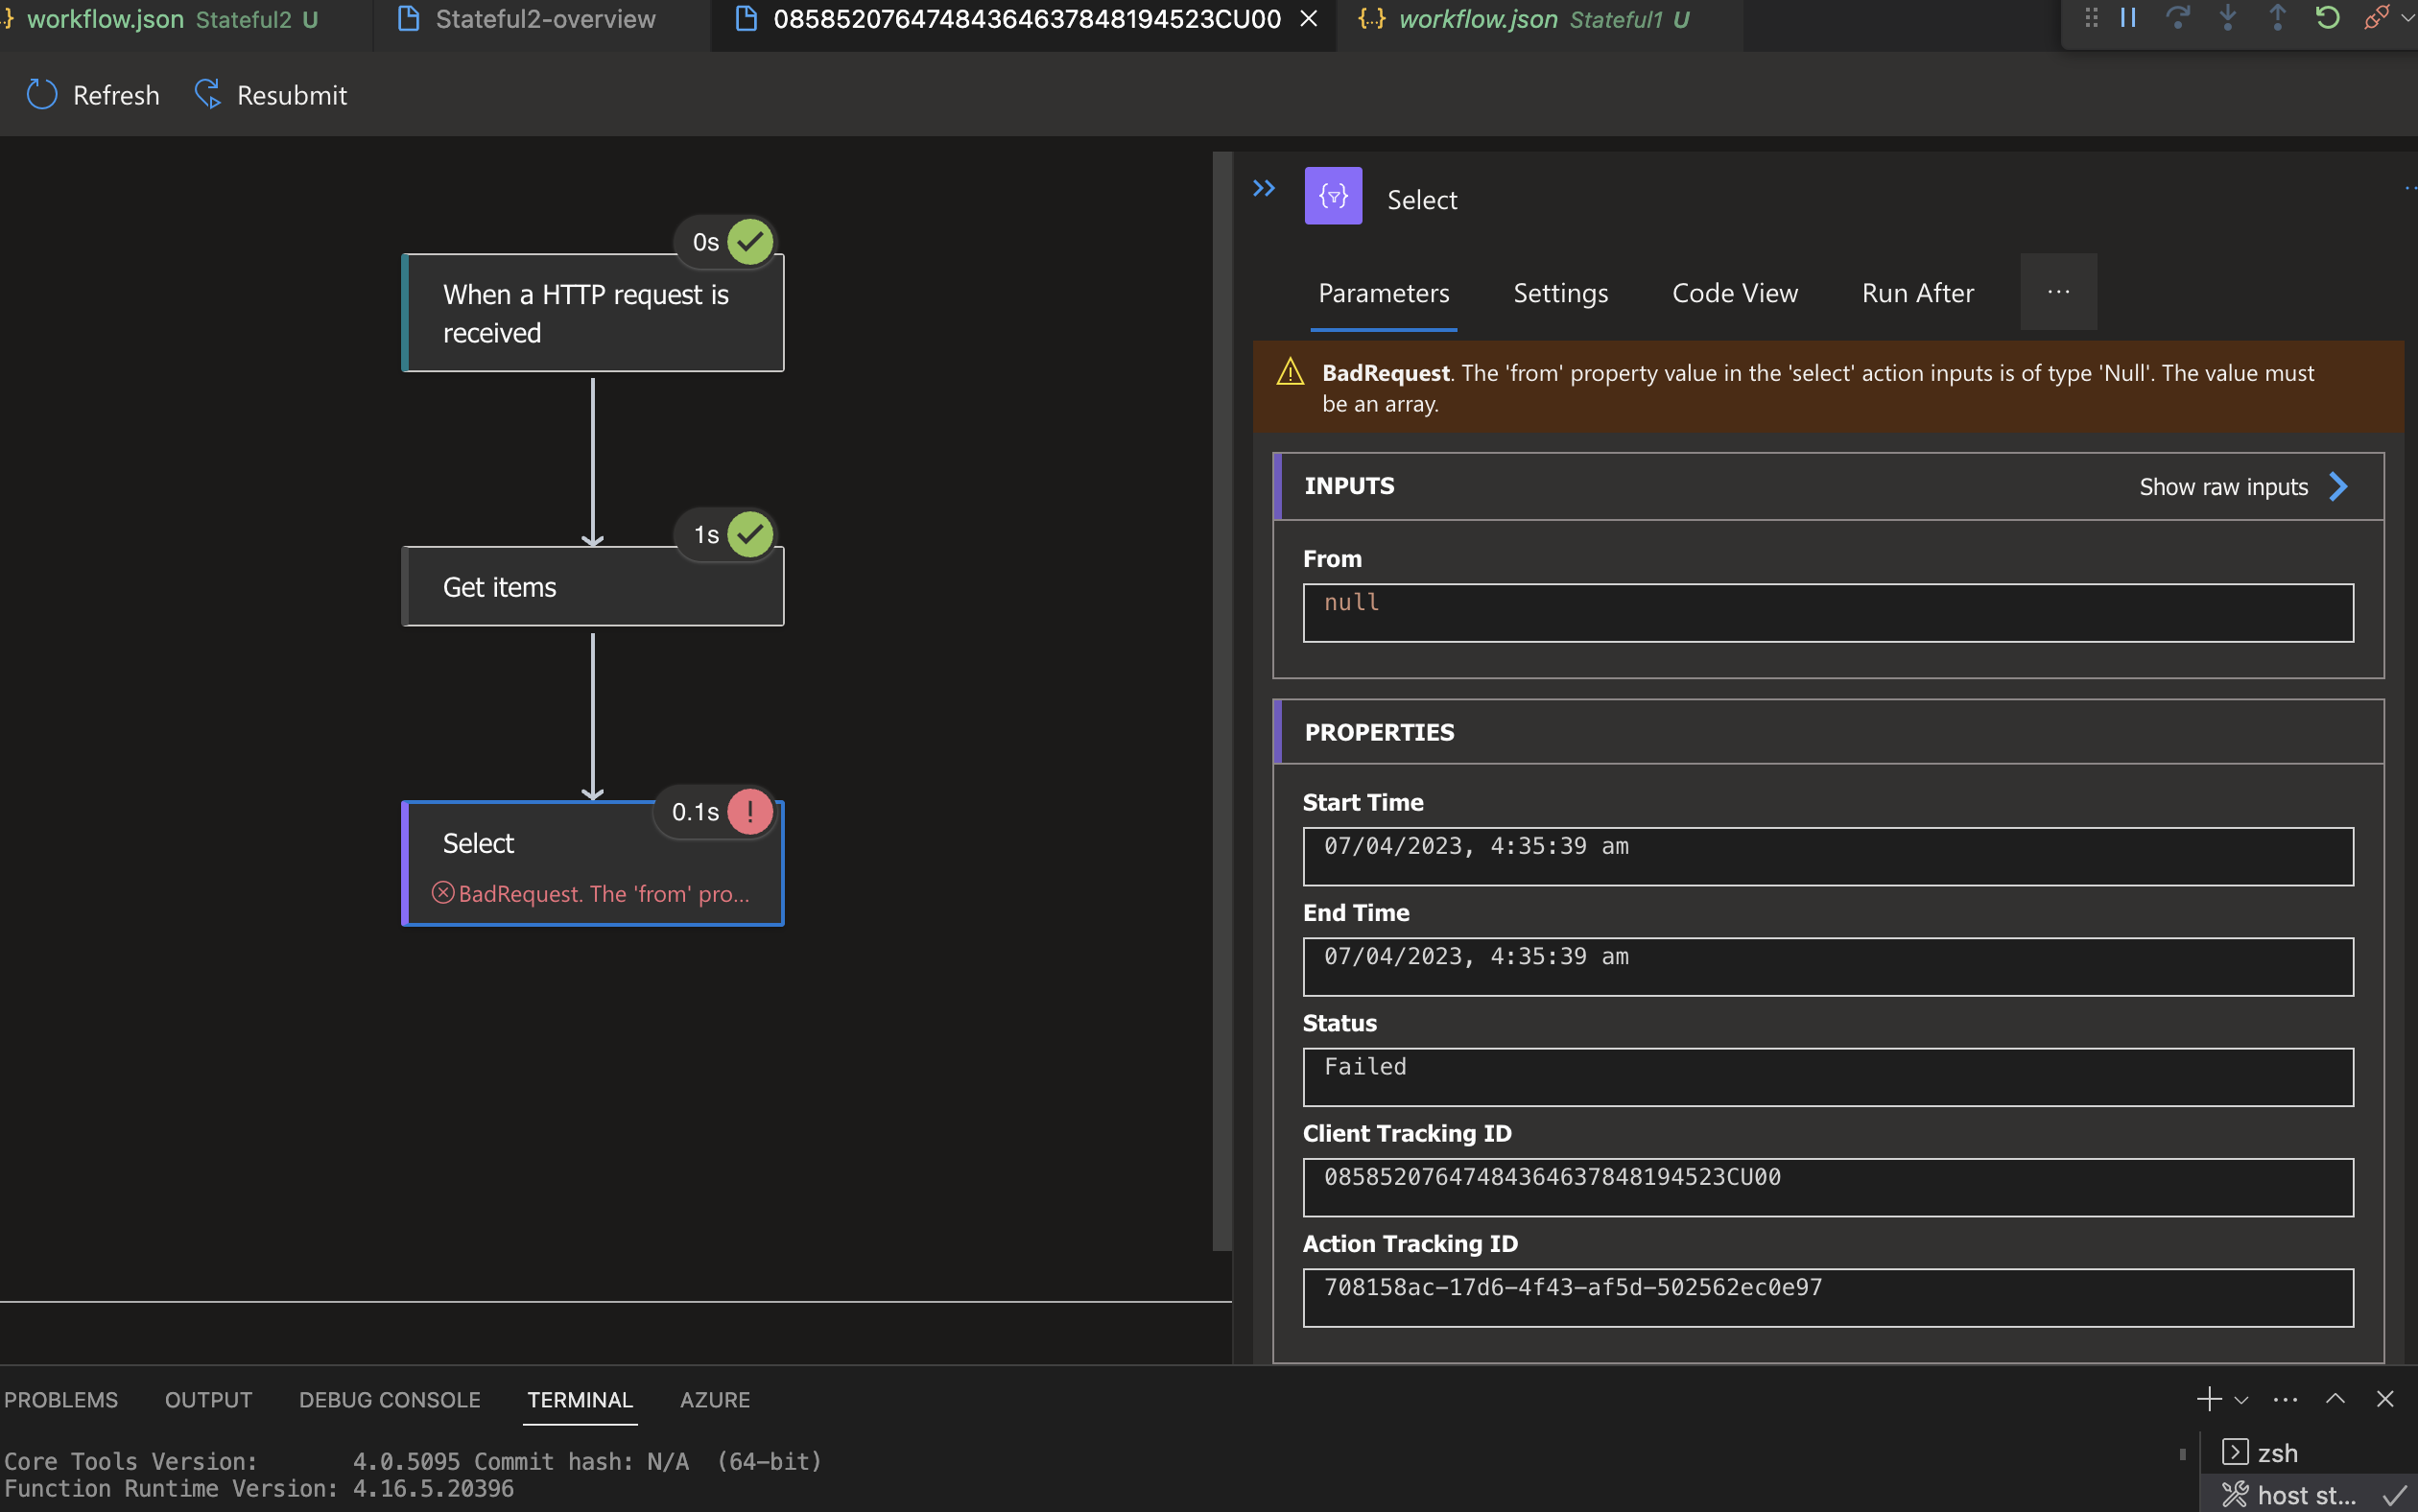Open the DEBUG CONSOLE panel tab
Viewport: 2418px width, 1512px height.
pyautogui.click(x=389, y=1399)
